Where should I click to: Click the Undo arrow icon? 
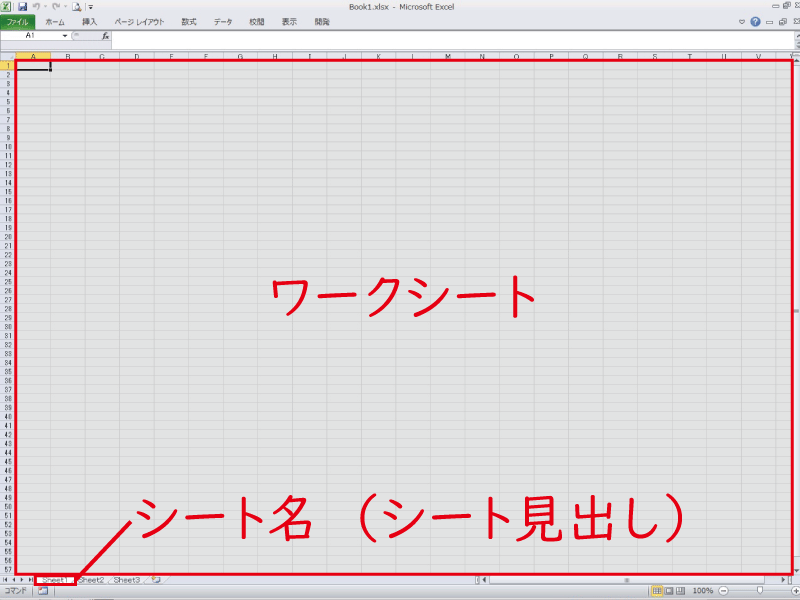(37, 6)
